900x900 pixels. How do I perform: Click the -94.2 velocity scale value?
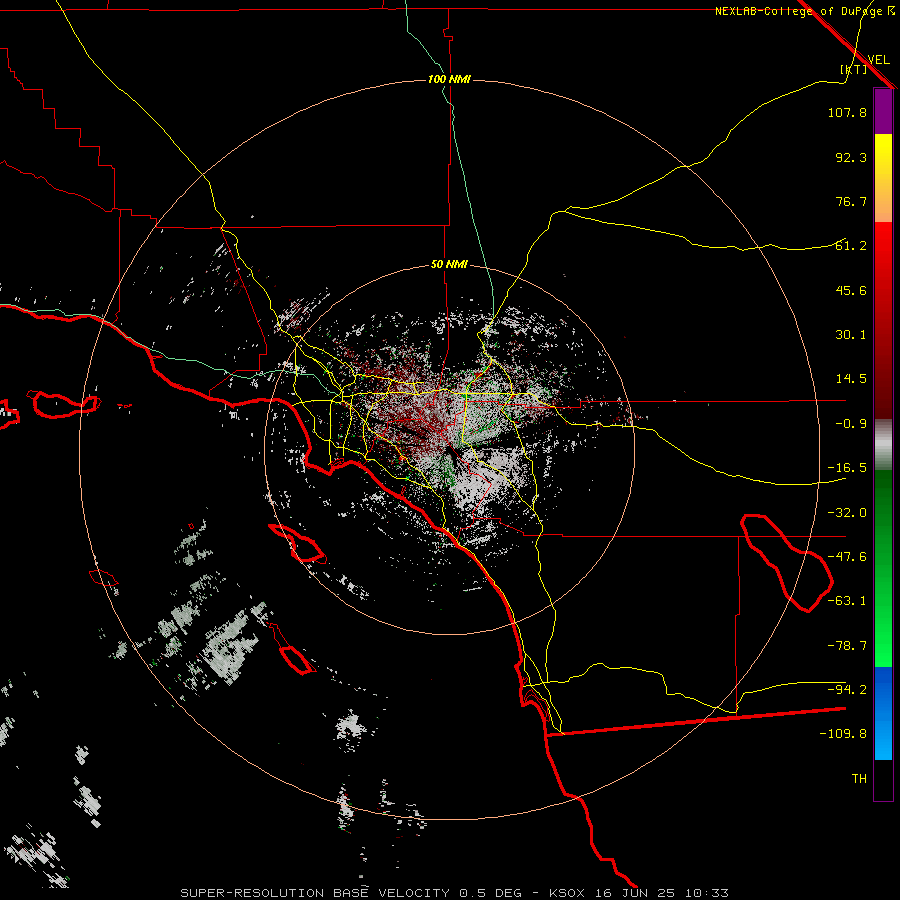coord(847,690)
